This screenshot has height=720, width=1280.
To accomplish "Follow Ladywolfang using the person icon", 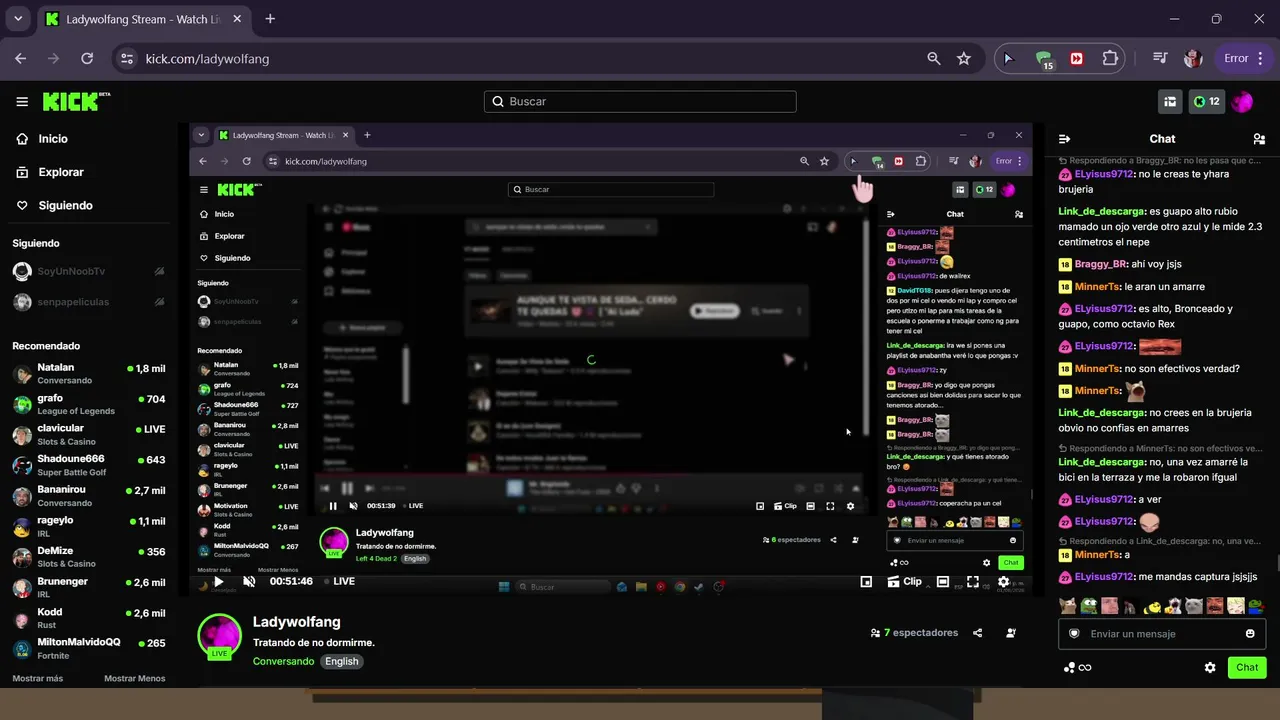I will click(1011, 633).
